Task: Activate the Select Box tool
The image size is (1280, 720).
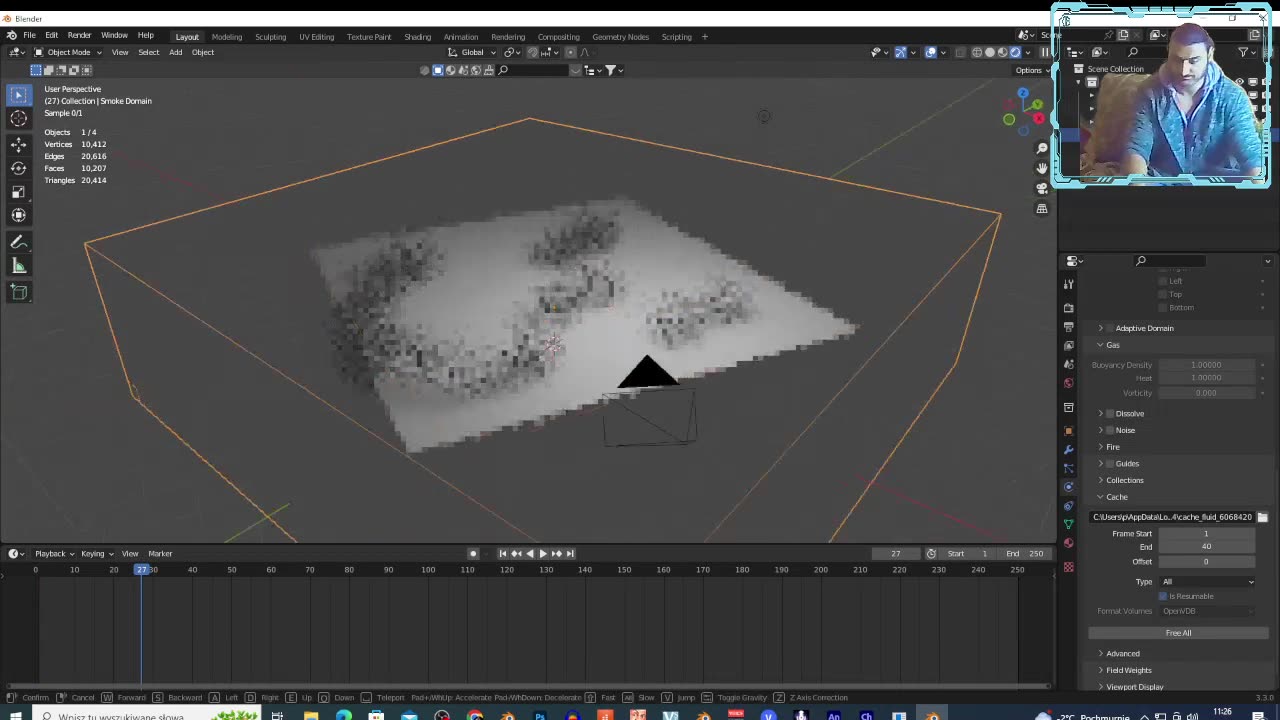Action: coord(18,94)
